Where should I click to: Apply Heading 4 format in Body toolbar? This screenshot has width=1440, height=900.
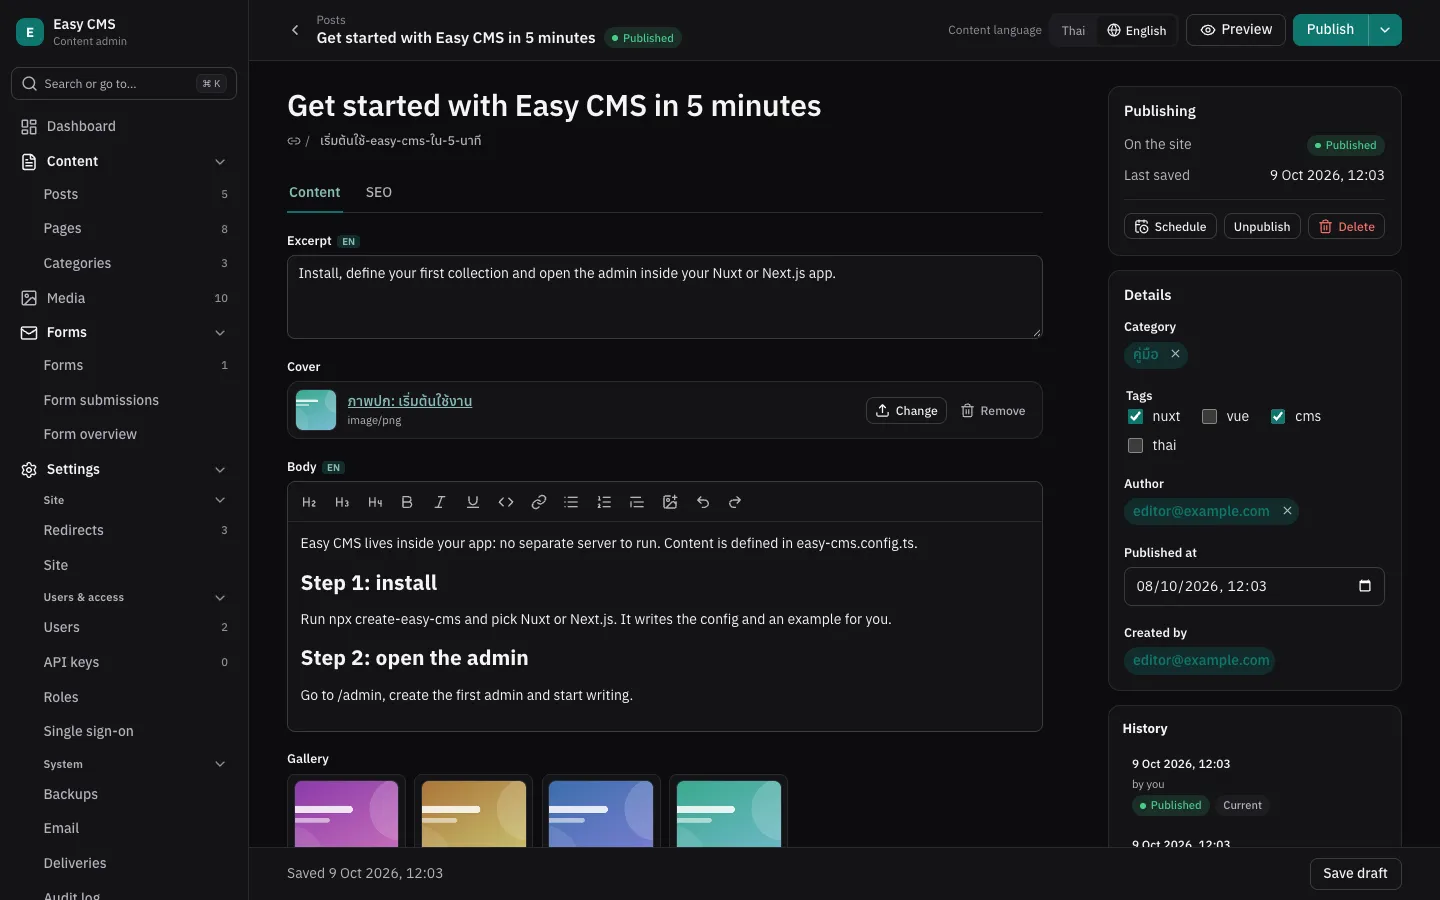[x=375, y=502]
